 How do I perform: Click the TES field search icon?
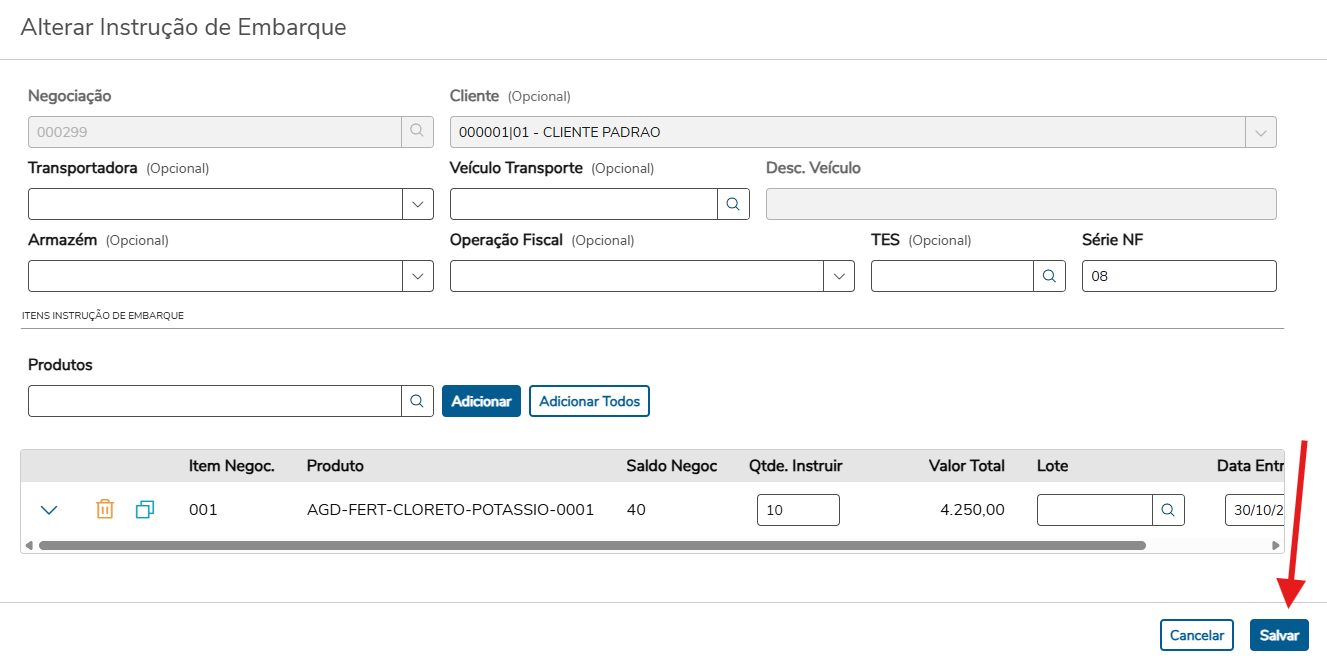pyautogui.click(x=1048, y=276)
